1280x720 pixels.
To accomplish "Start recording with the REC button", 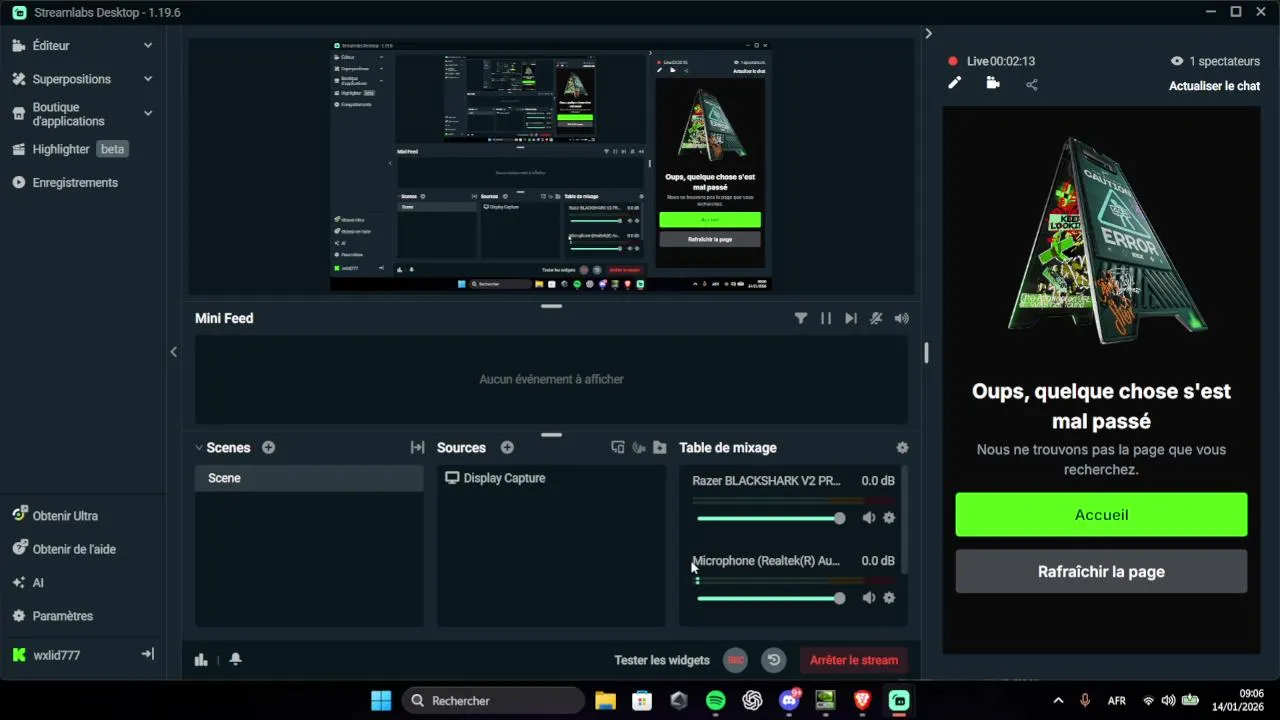I will coord(736,660).
